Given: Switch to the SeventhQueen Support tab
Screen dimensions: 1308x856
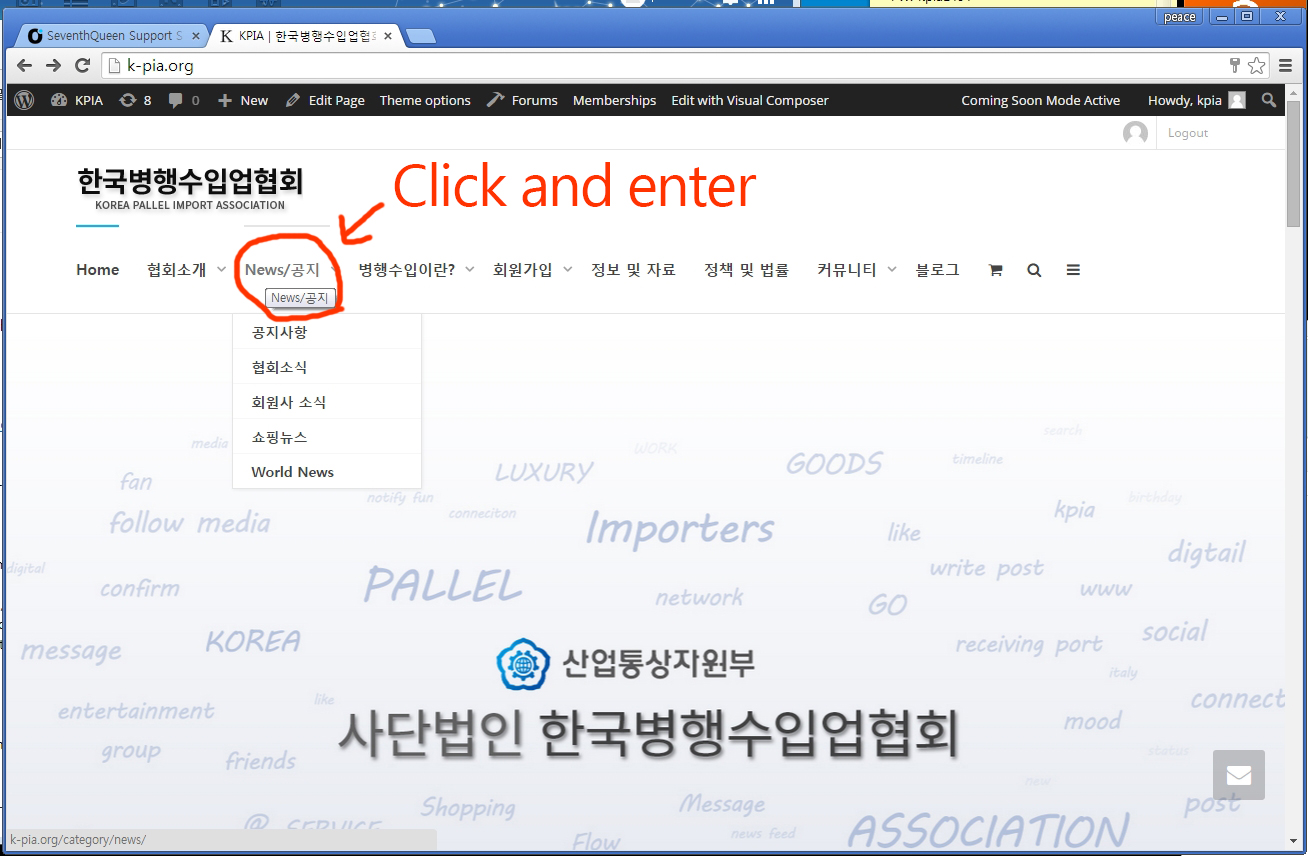Looking at the screenshot, I should [108, 36].
